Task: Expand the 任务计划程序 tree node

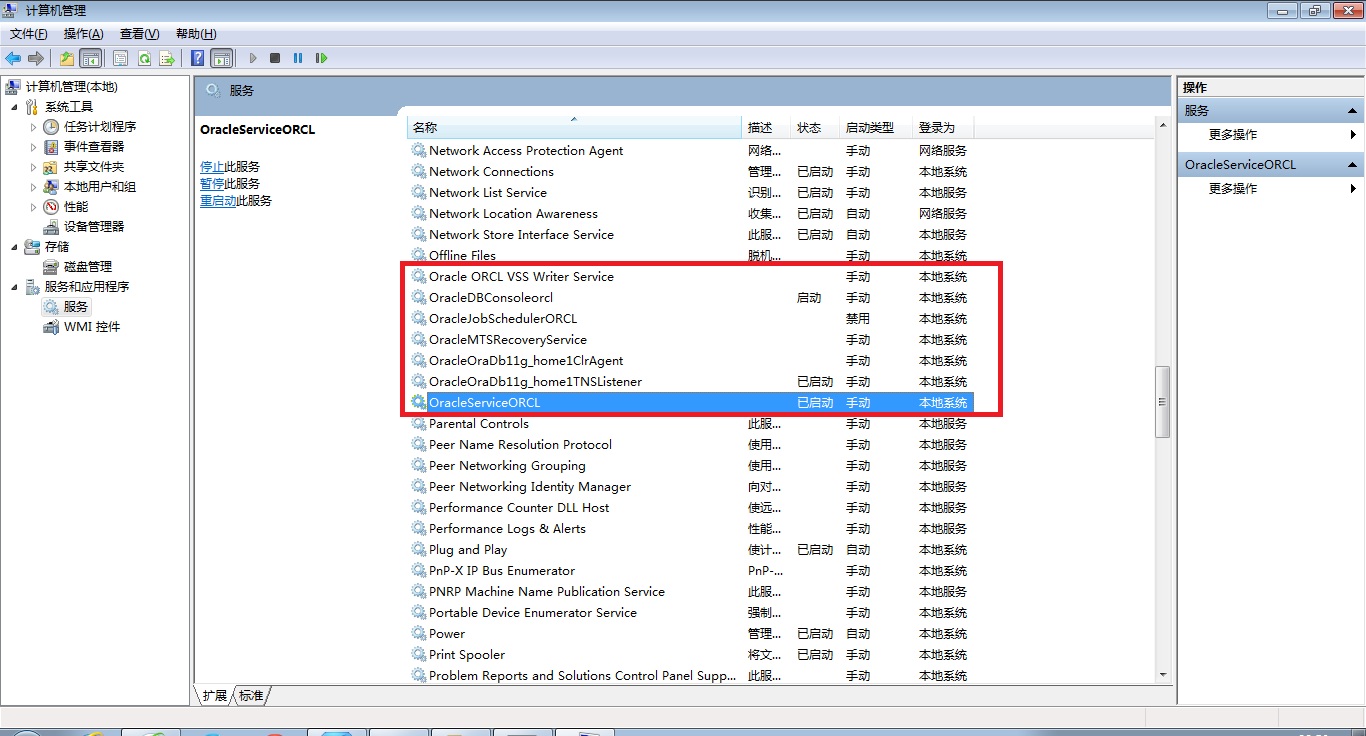Action: pos(33,127)
